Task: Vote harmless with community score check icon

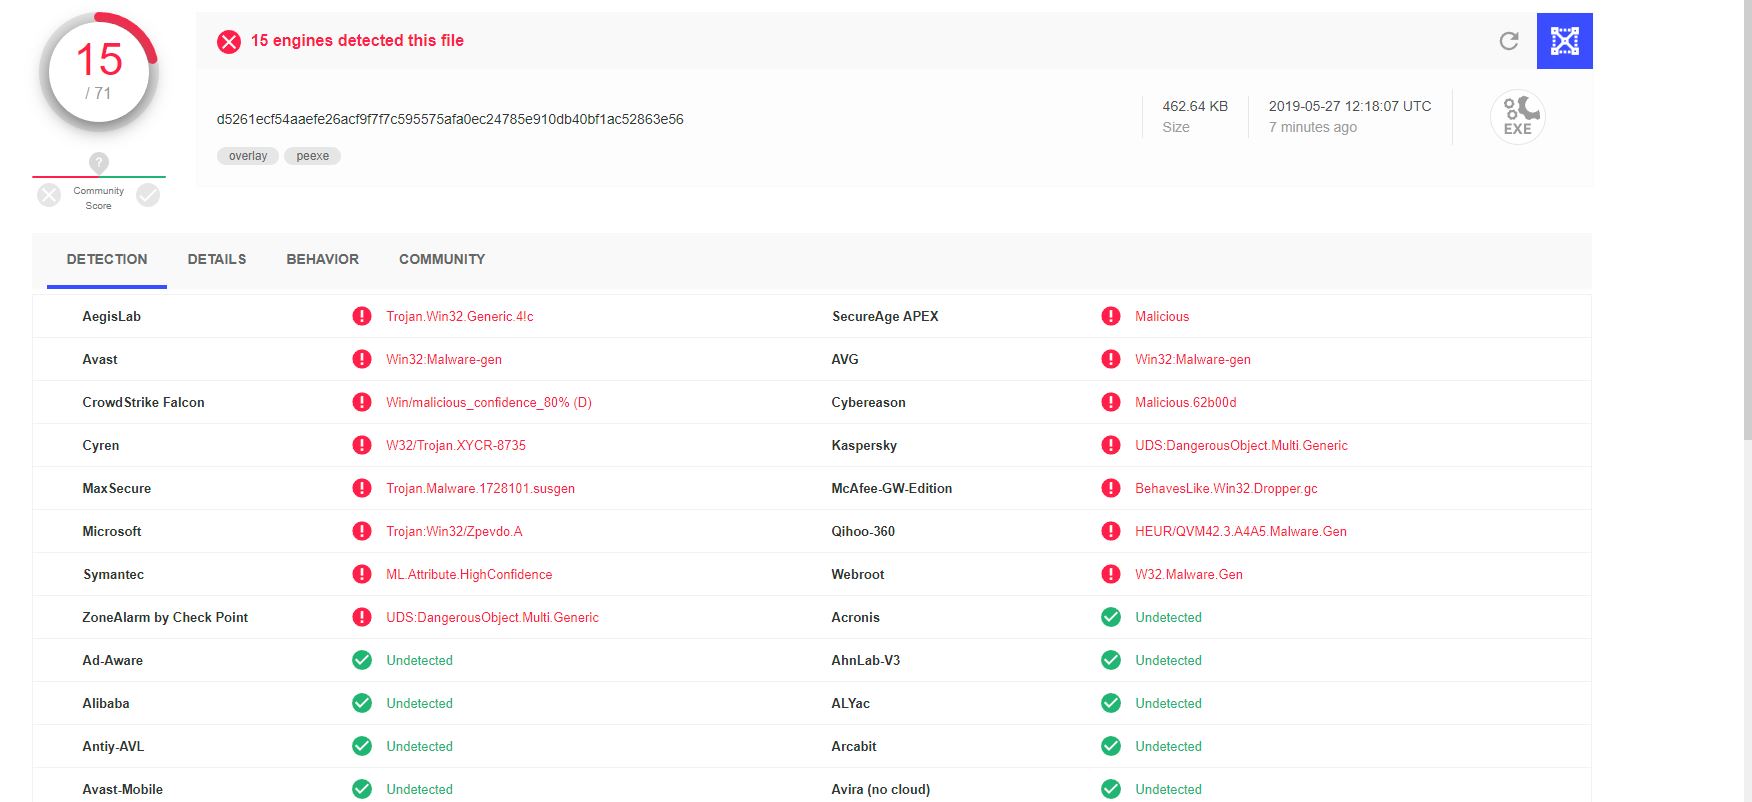Action: 148,195
